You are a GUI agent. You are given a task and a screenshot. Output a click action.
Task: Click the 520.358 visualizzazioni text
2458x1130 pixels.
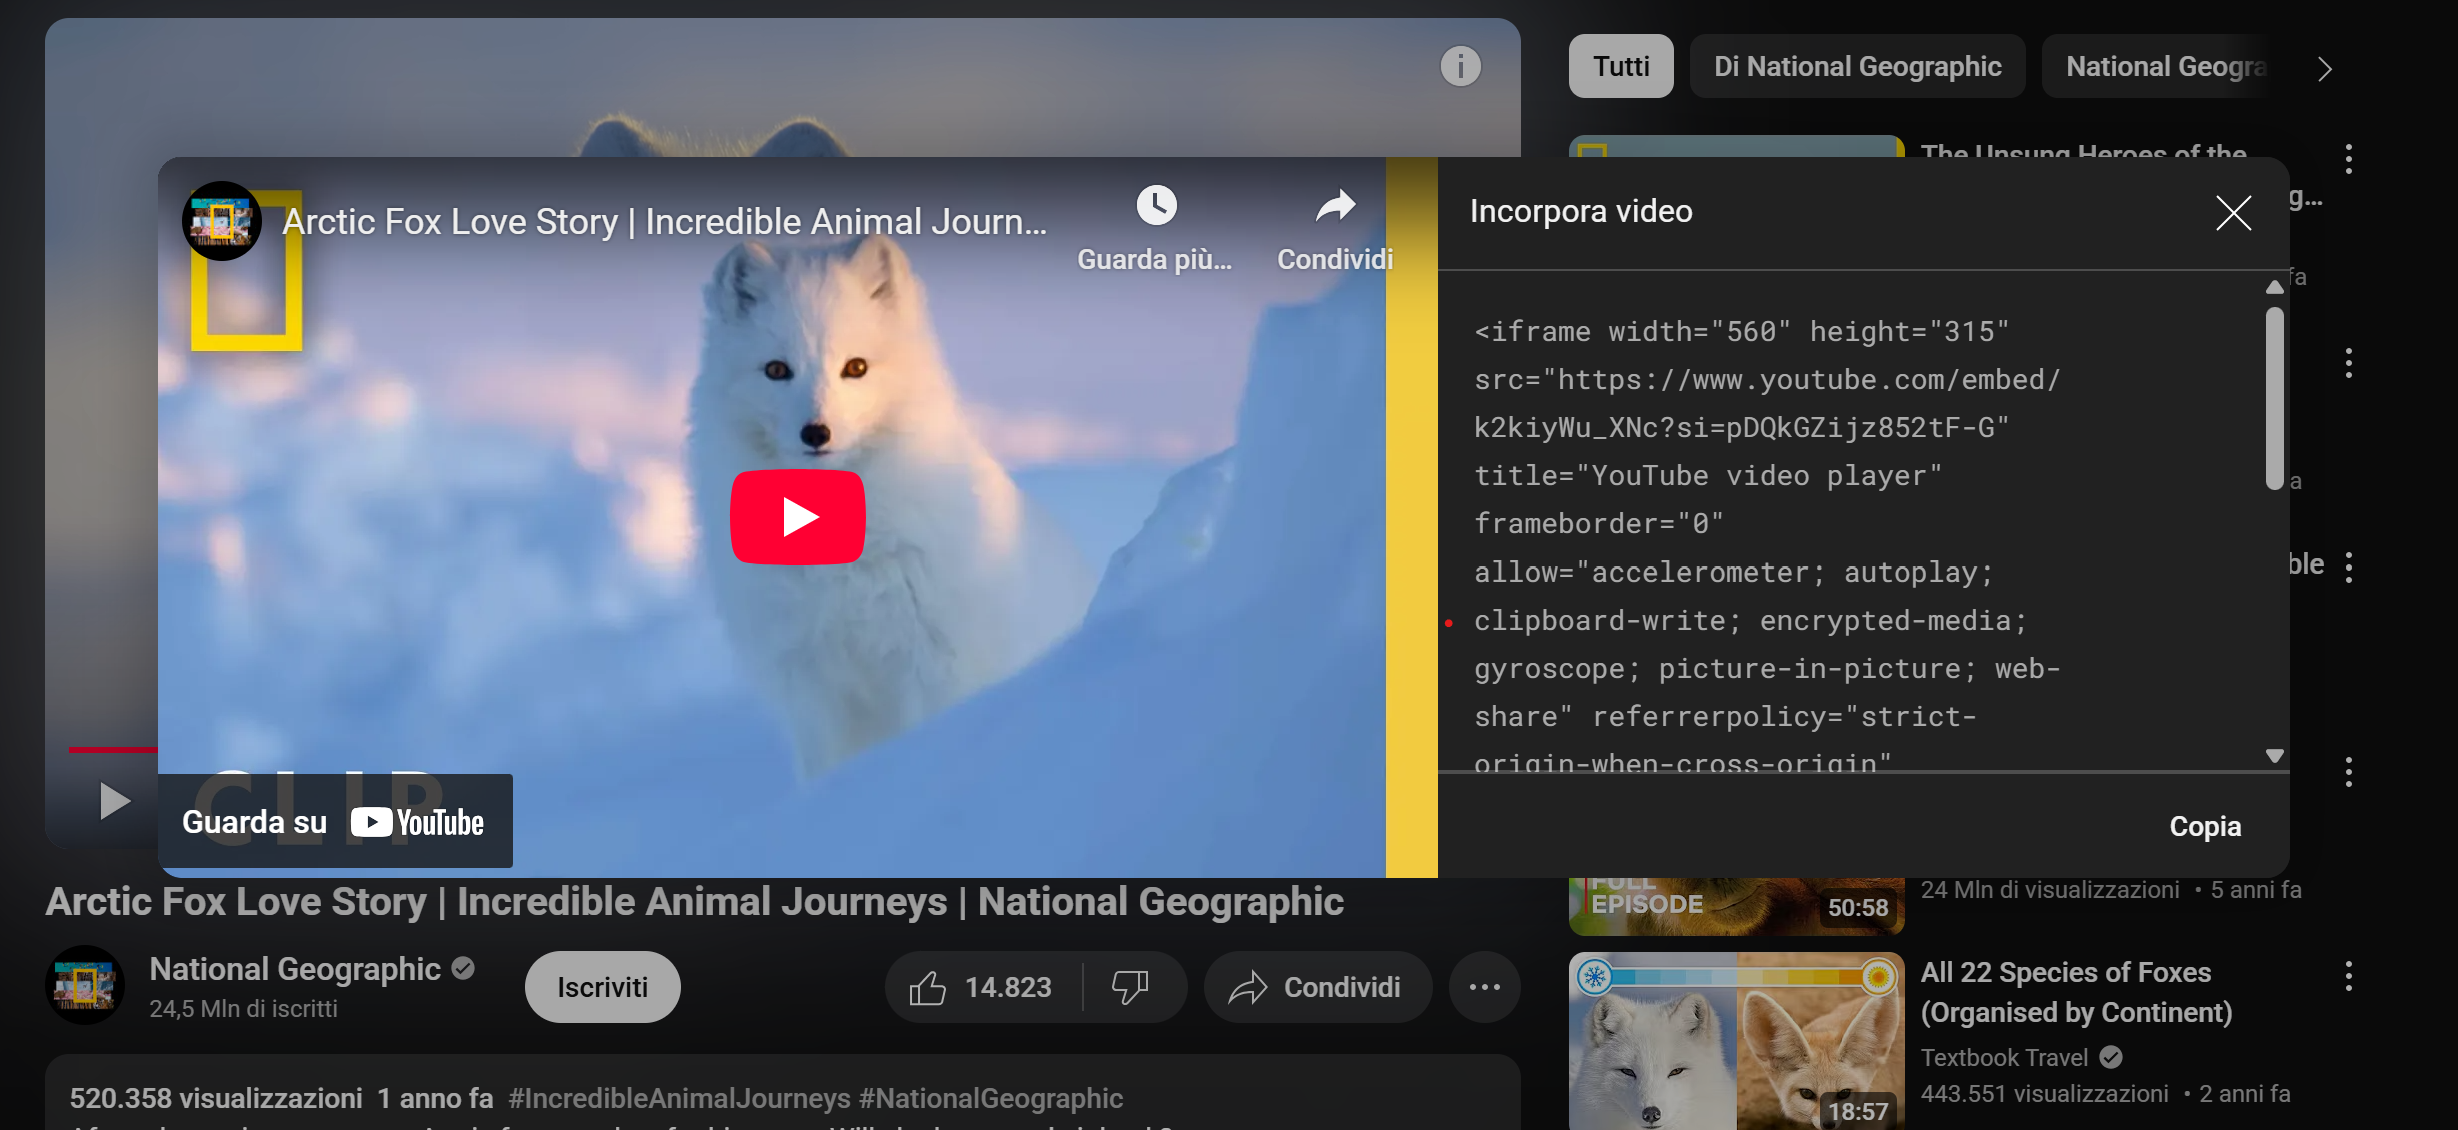[x=216, y=1098]
